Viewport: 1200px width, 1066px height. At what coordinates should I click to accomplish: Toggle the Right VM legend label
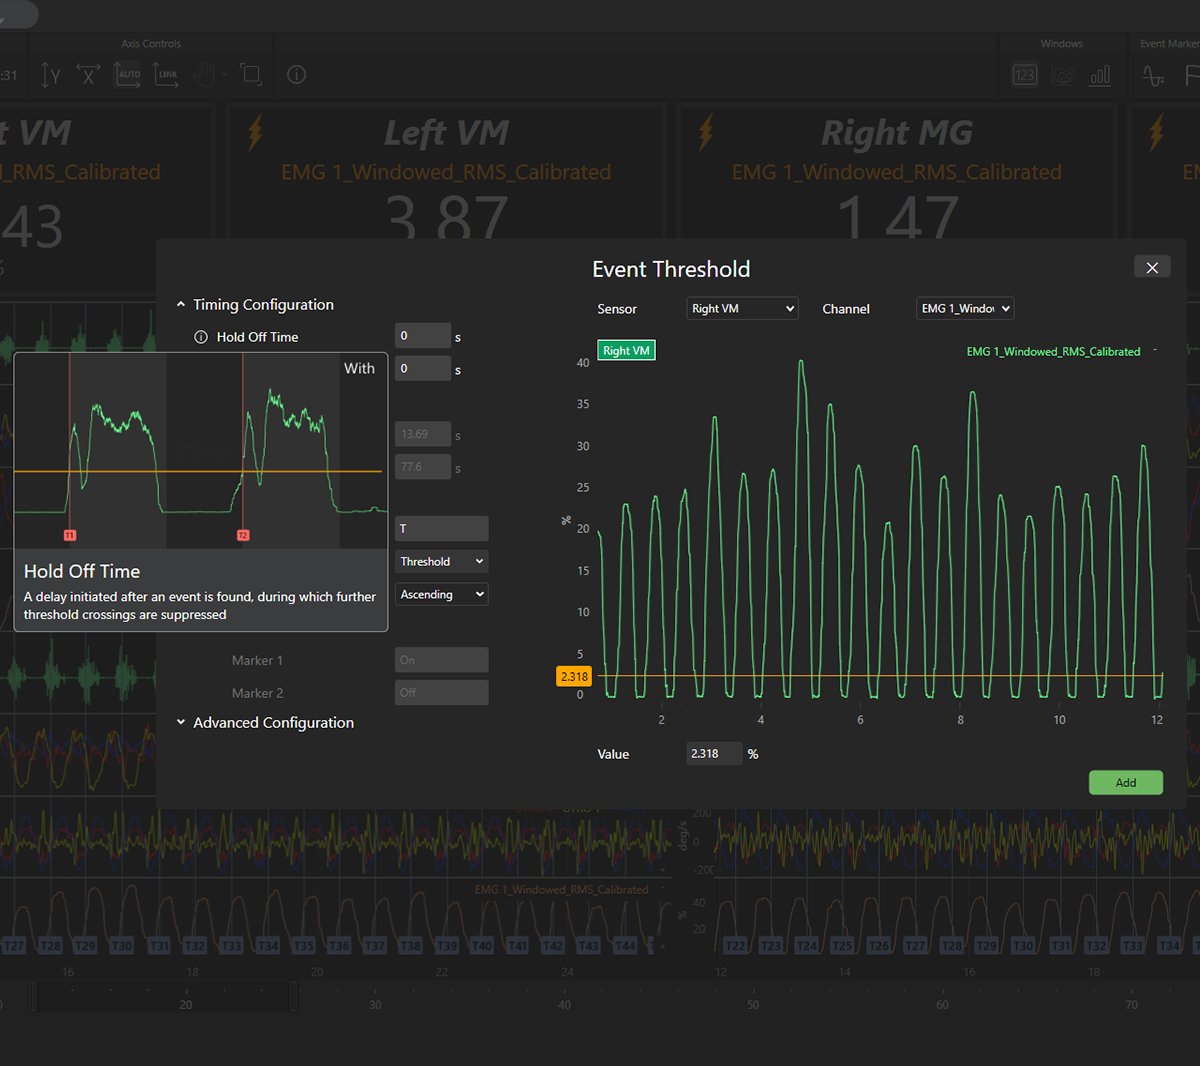pyautogui.click(x=626, y=351)
